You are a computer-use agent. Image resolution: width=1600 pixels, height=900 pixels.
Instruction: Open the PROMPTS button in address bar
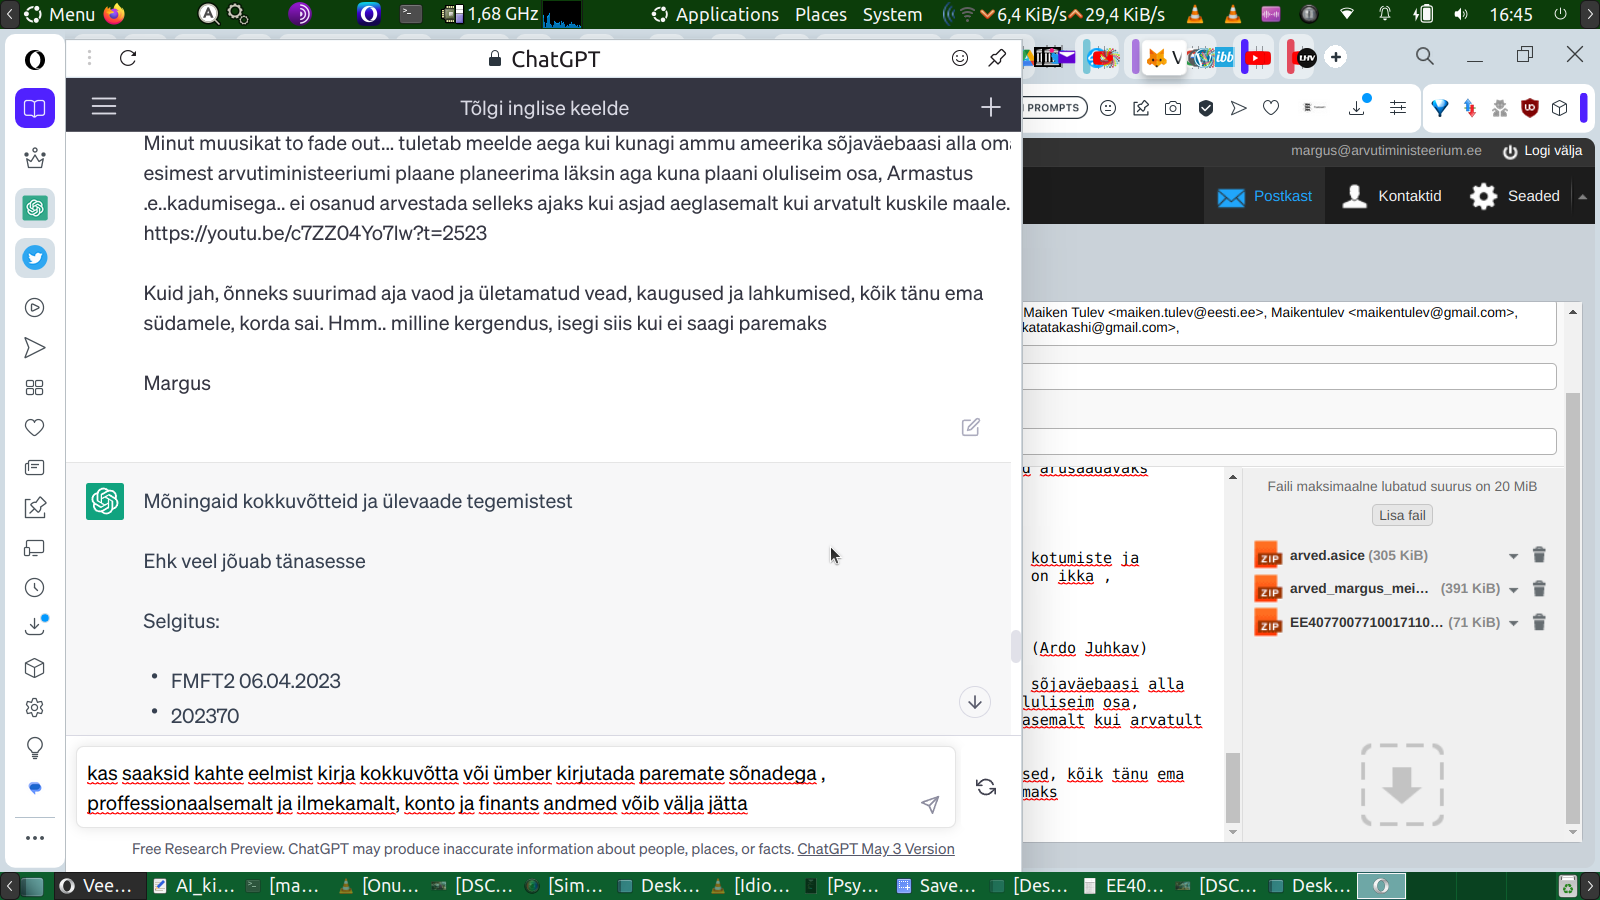point(1054,108)
